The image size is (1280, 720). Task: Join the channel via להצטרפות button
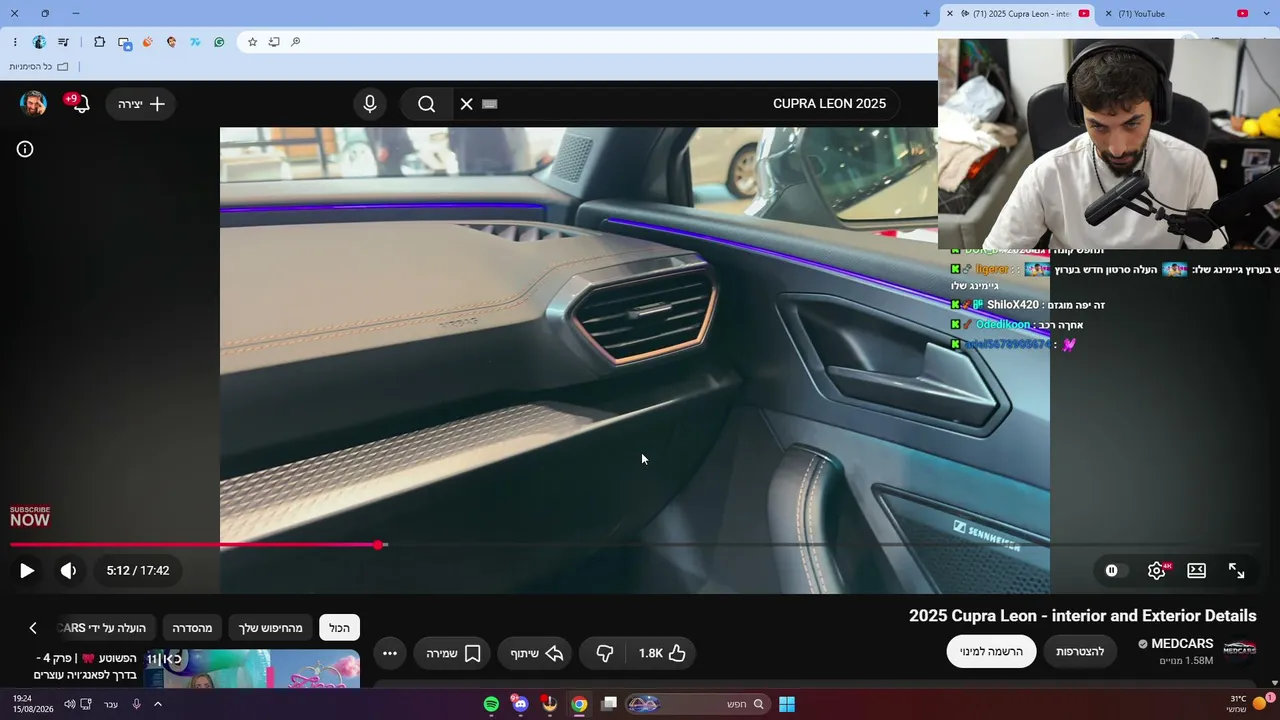(x=1080, y=652)
